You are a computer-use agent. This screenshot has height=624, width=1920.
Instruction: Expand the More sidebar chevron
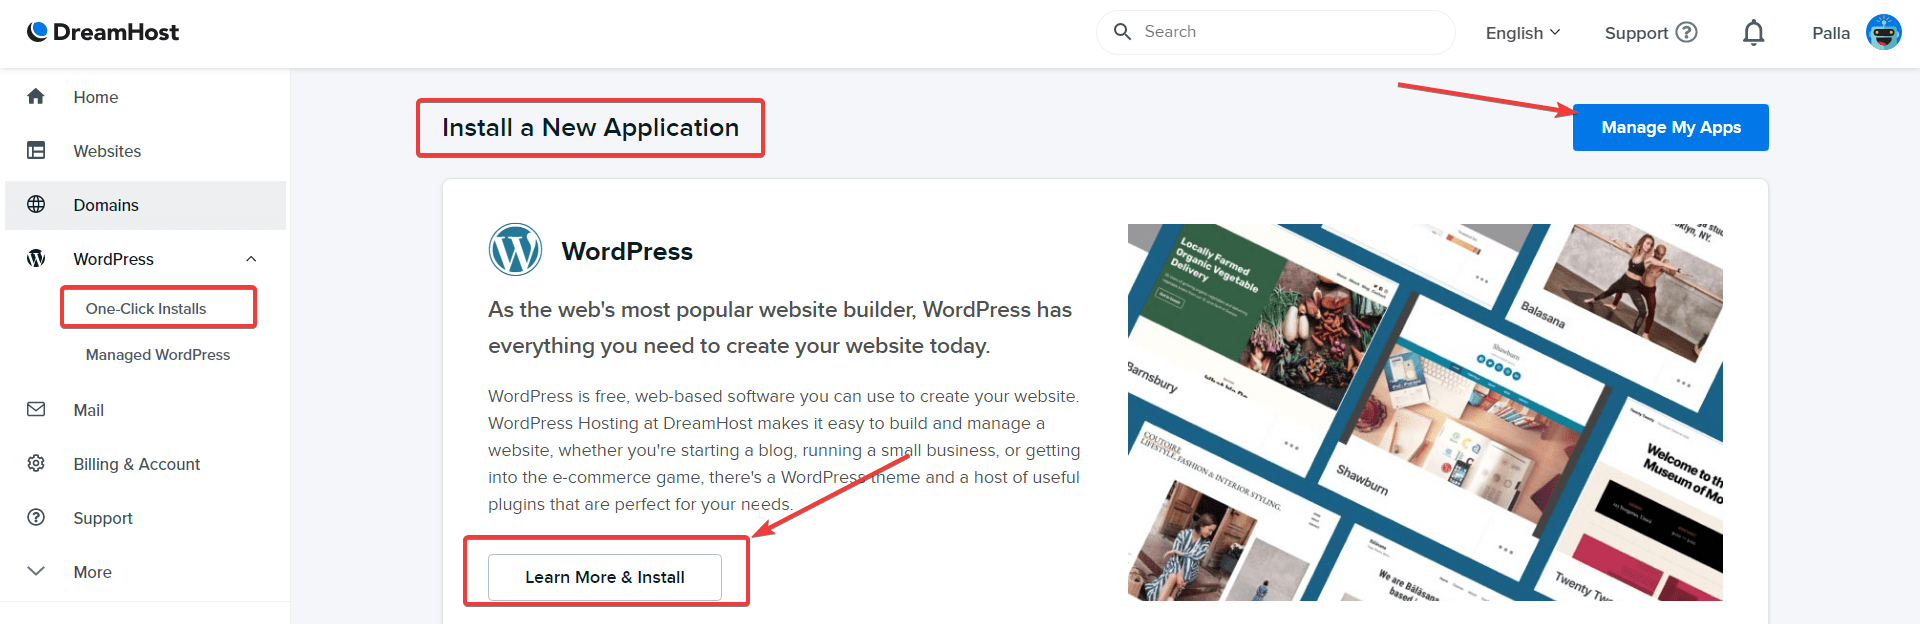[x=36, y=571]
